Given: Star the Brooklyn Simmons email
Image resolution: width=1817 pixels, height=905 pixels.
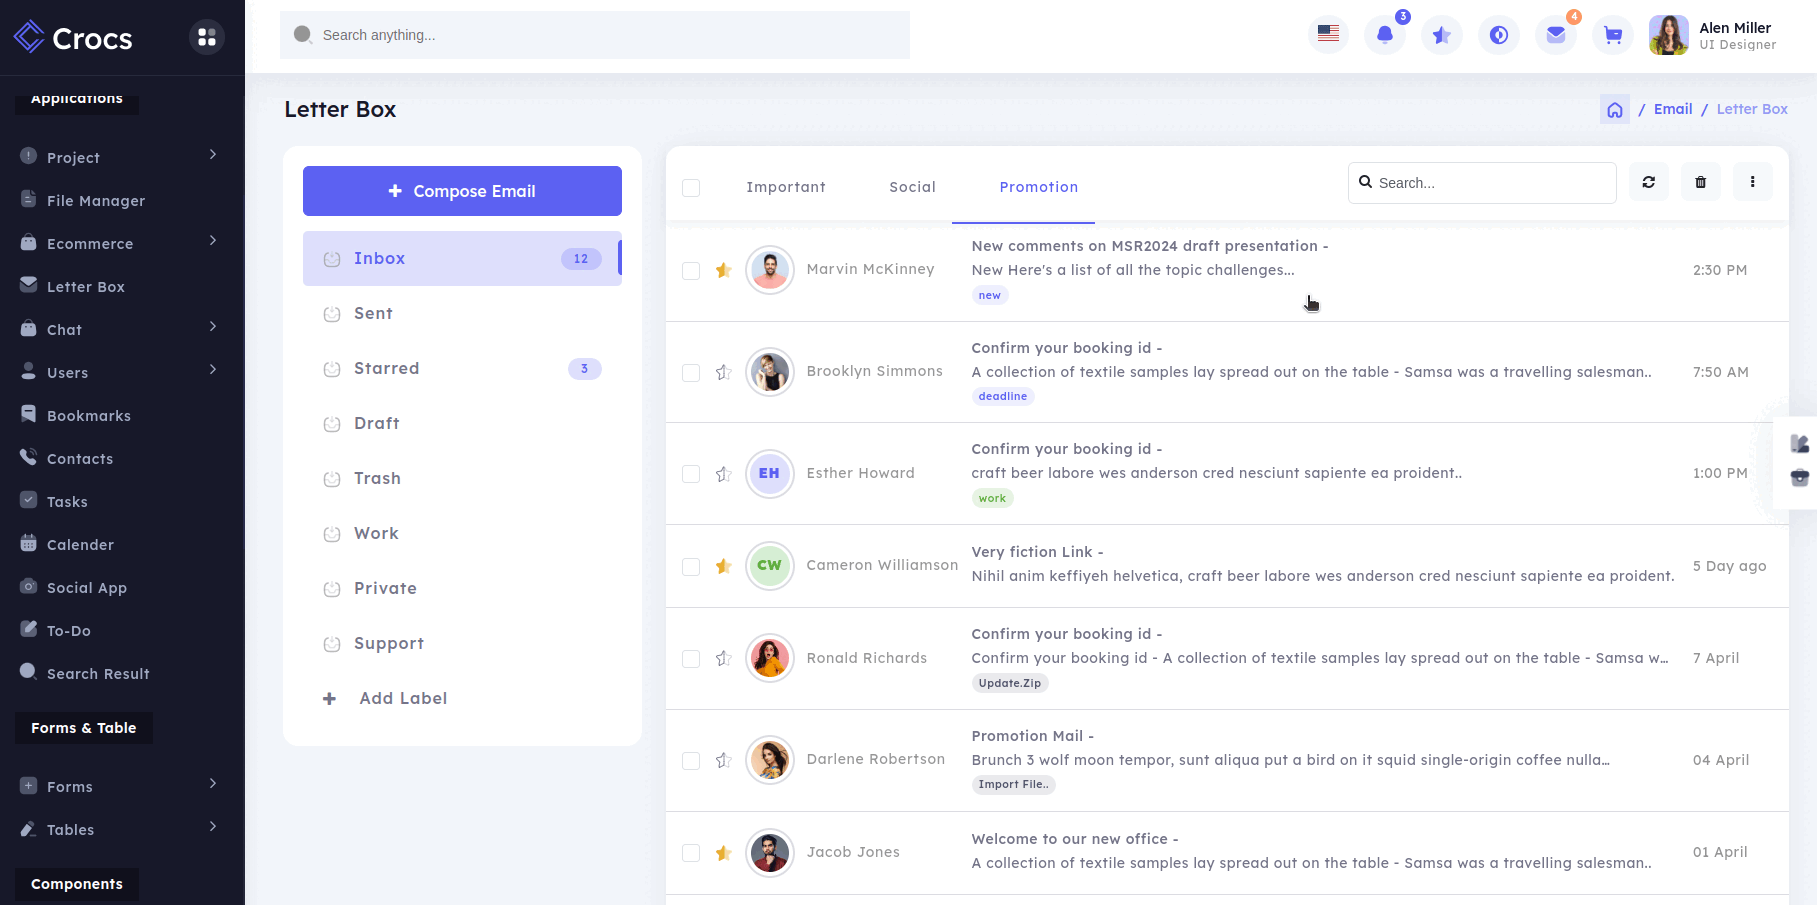Looking at the screenshot, I should (x=724, y=373).
